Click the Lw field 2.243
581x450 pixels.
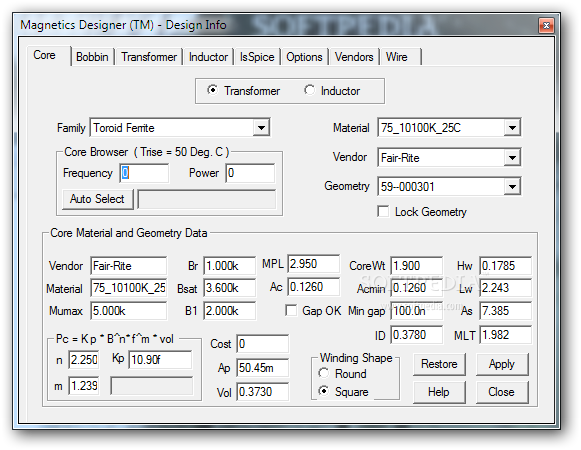point(505,288)
